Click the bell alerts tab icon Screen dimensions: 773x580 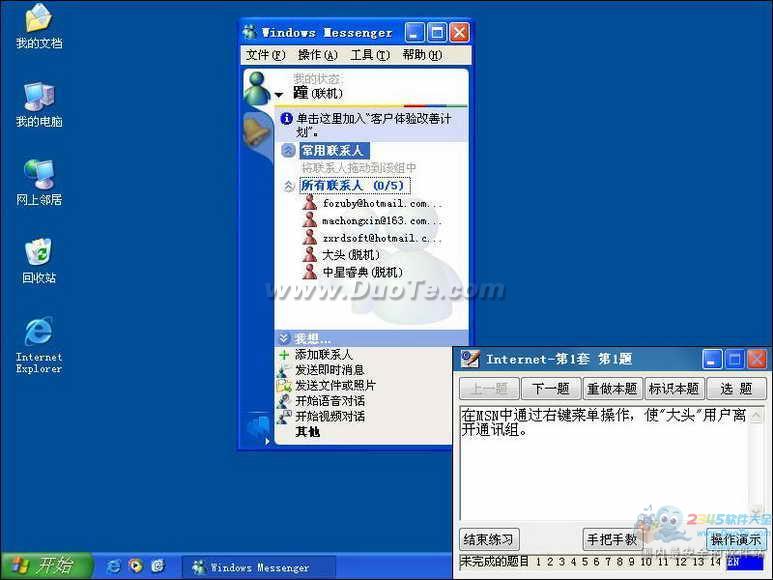click(255, 131)
